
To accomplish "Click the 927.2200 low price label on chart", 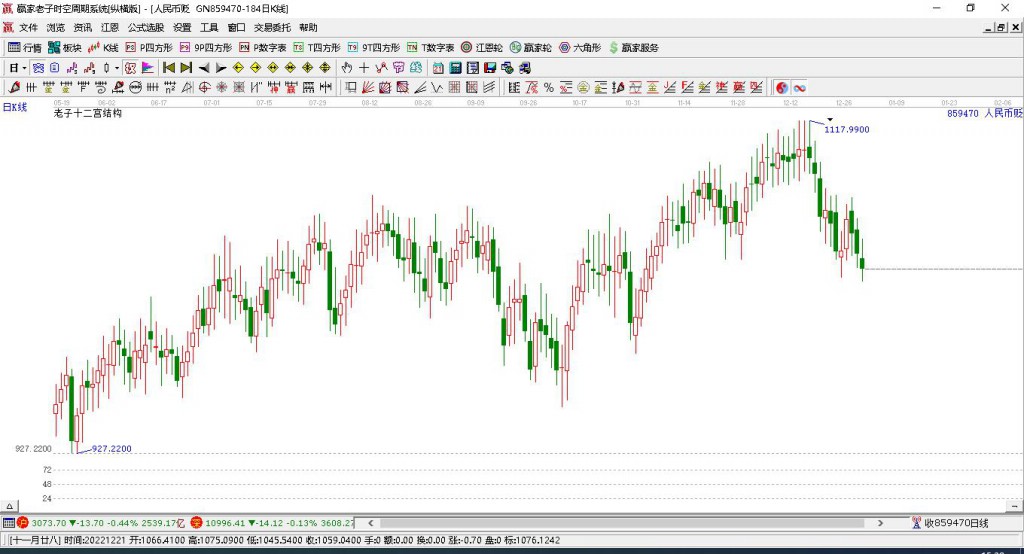I will (112, 449).
